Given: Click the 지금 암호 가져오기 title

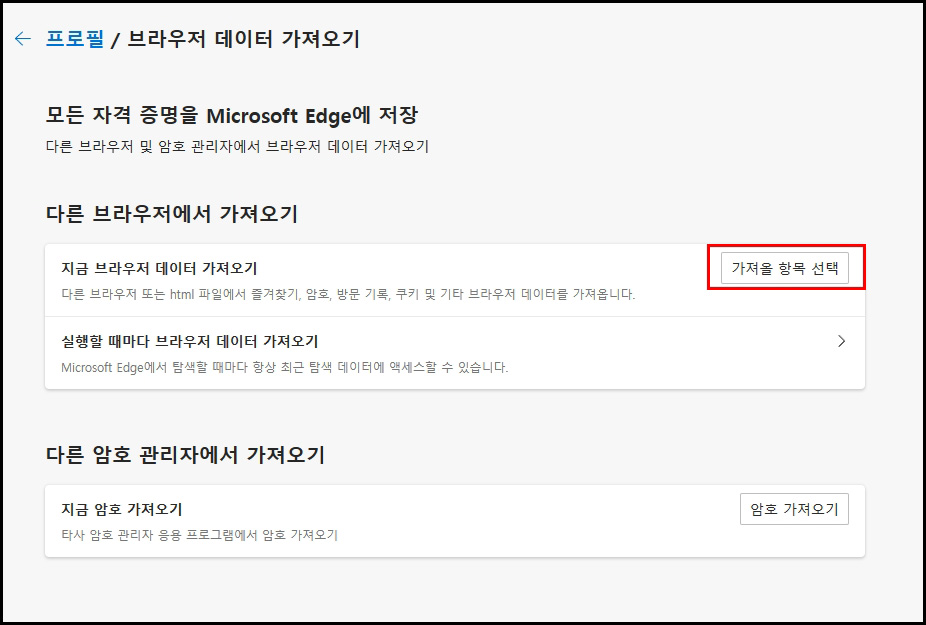Looking at the screenshot, I should coord(122,509).
